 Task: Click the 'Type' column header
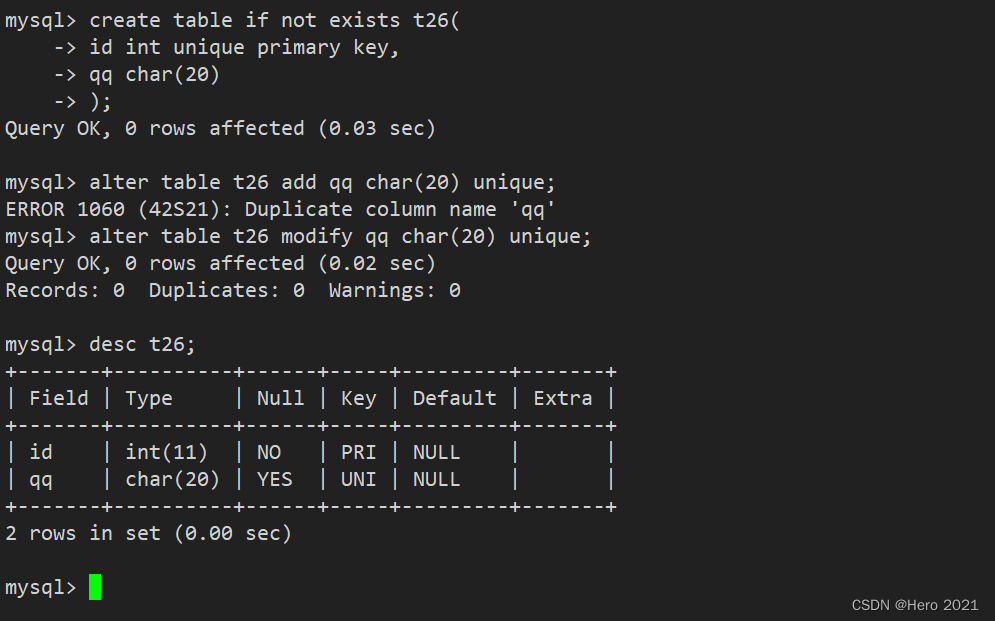pos(148,399)
